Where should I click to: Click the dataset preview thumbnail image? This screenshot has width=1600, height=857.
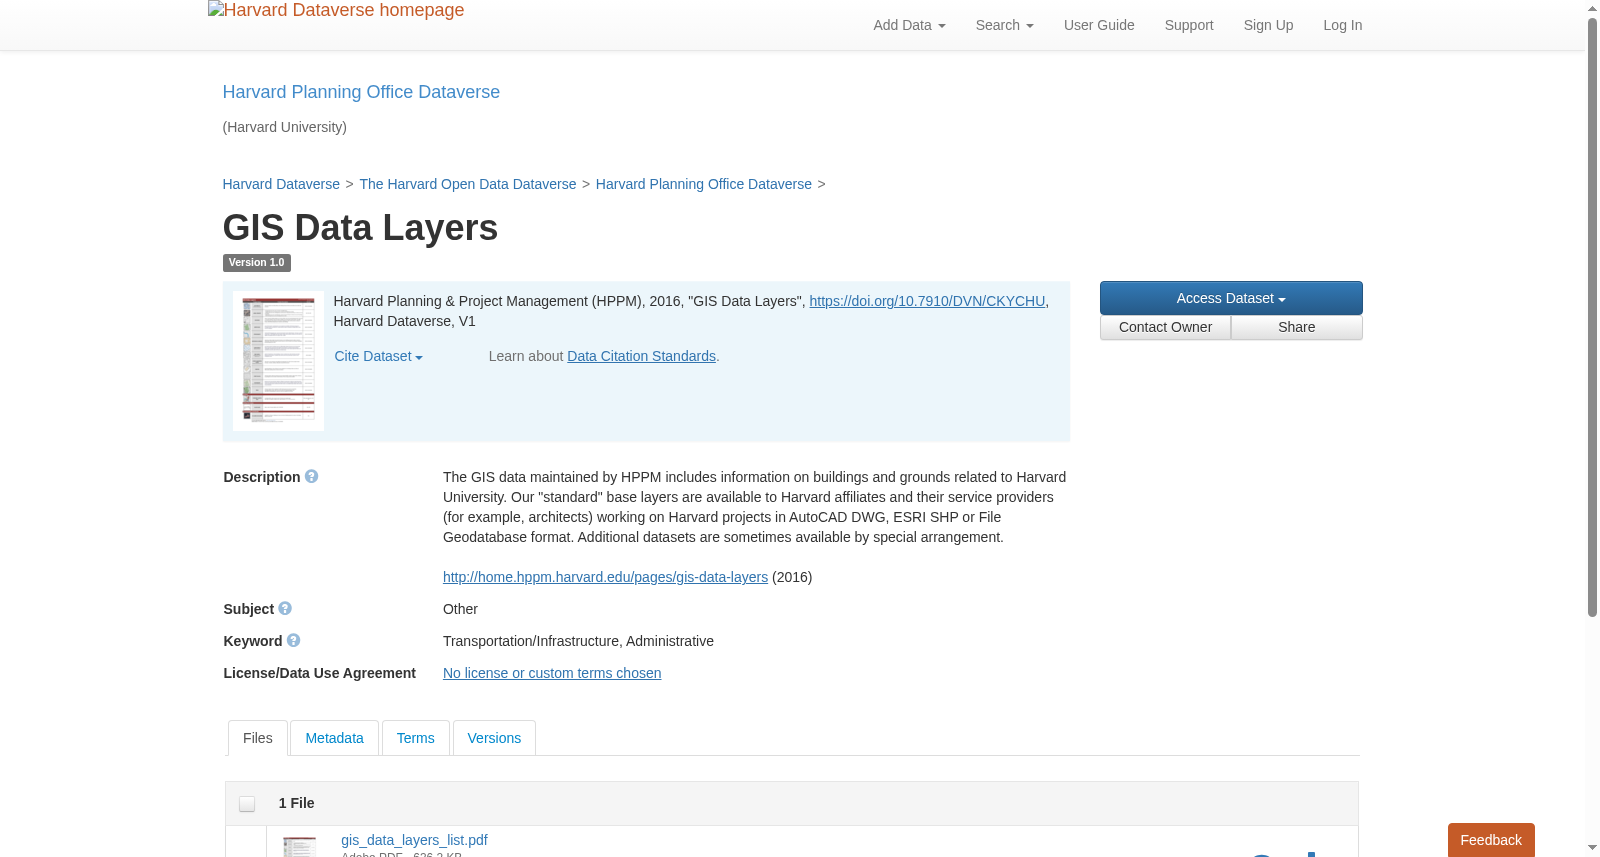[278, 361]
